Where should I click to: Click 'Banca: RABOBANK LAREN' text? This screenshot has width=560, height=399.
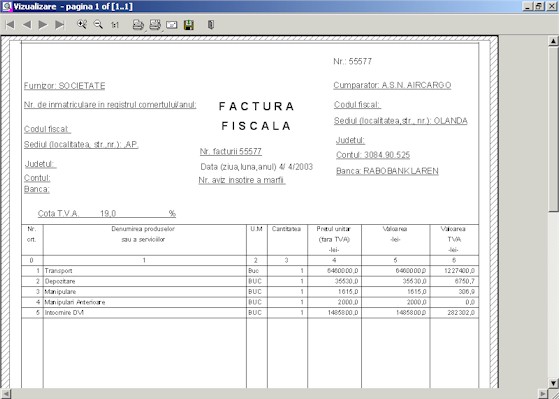pos(387,171)
